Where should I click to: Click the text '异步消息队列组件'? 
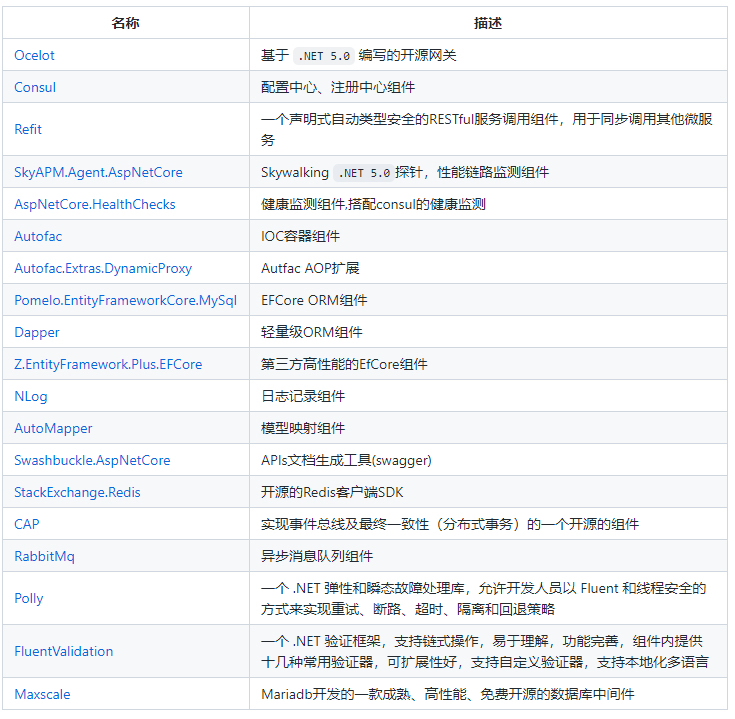coord(317,556)
